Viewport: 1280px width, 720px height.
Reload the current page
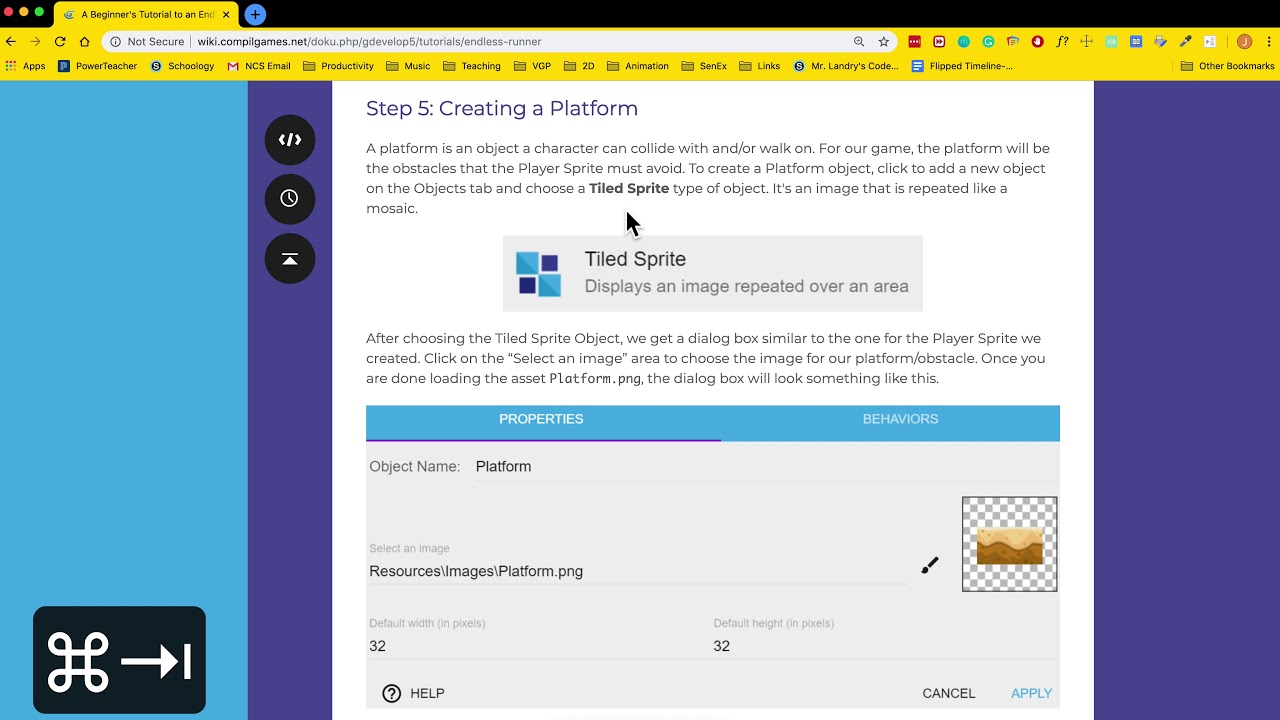pyautogui.click(x=60, y=41)
